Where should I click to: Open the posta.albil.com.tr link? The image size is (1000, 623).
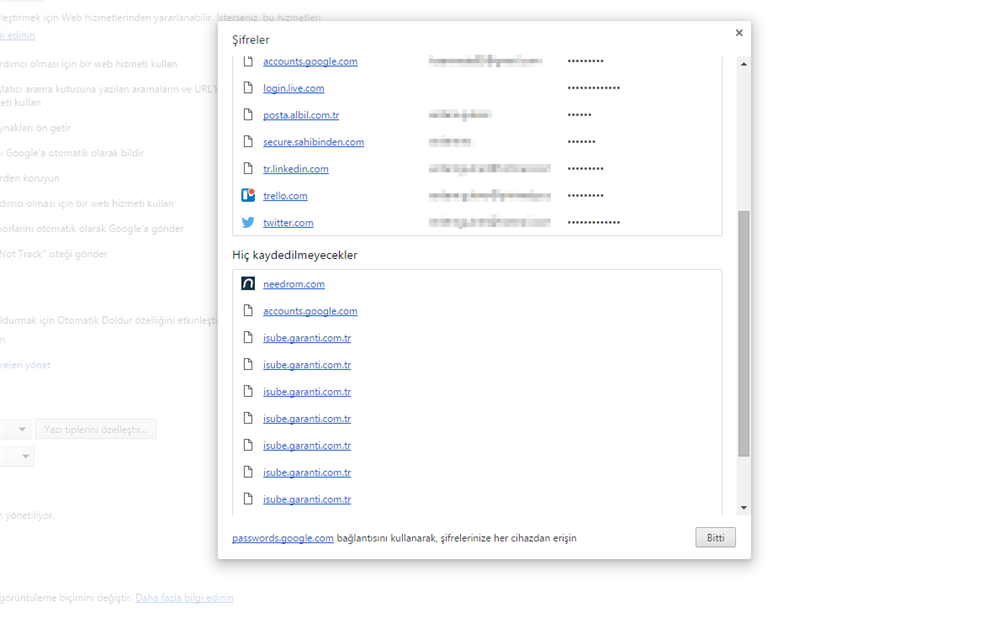[x=301, y=115]
